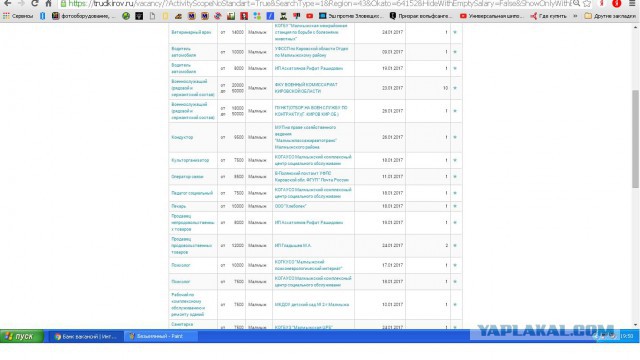Reload the page with the refresh icon
640x360 pixels.
coord(35,3)
